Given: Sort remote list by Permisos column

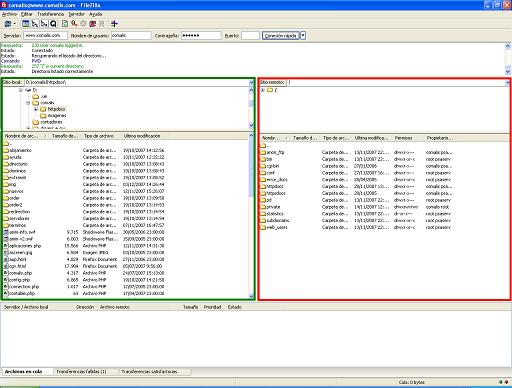Looking at the screenshot, I should pos(404,138).
